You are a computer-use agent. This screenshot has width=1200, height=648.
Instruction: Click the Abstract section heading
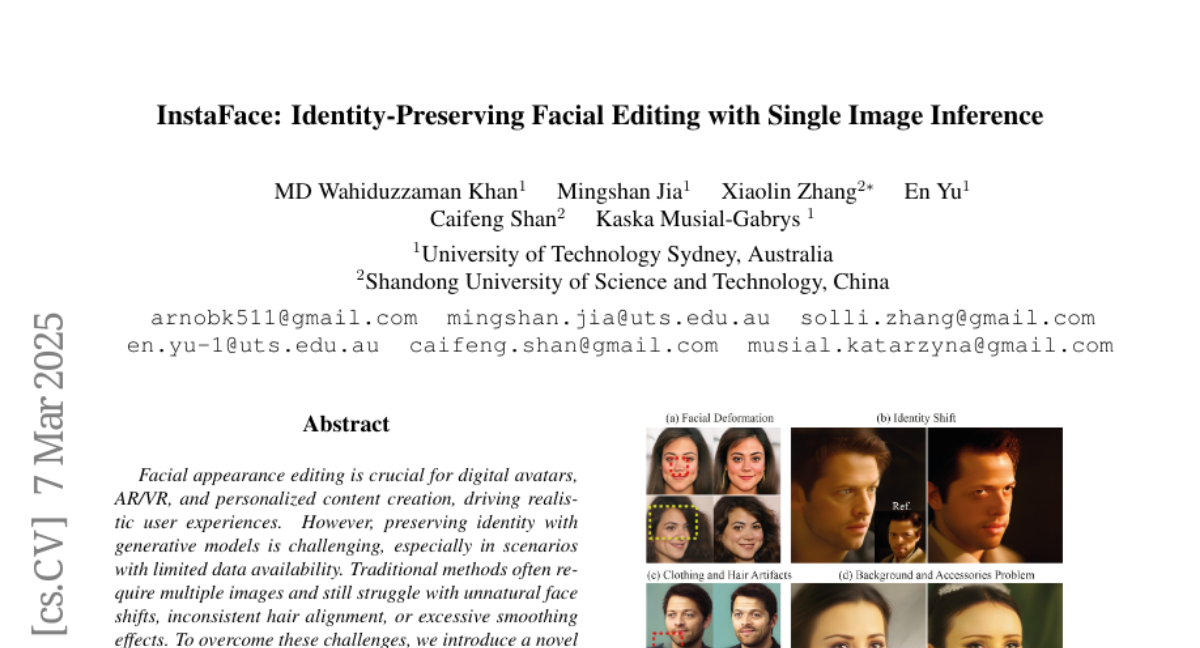click(x=346, y=424)
